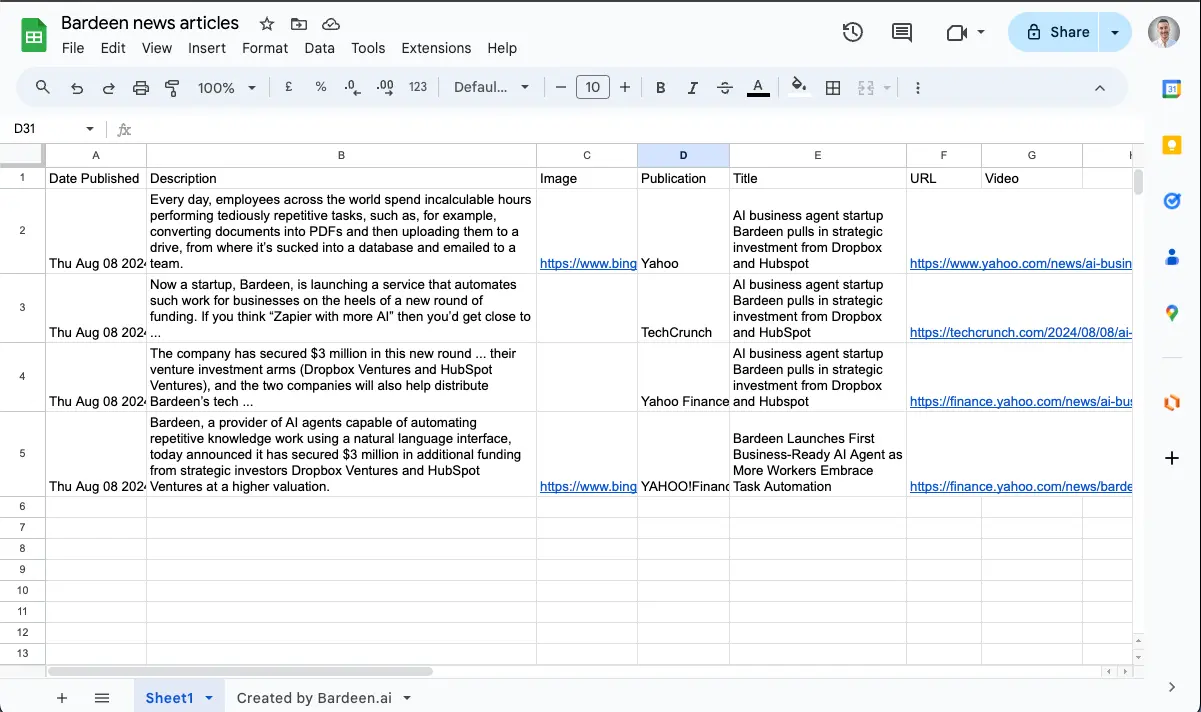This screenshot has width=1201, height=712.
Task: Add a new sheet plus button
Action: pos(62,698)
